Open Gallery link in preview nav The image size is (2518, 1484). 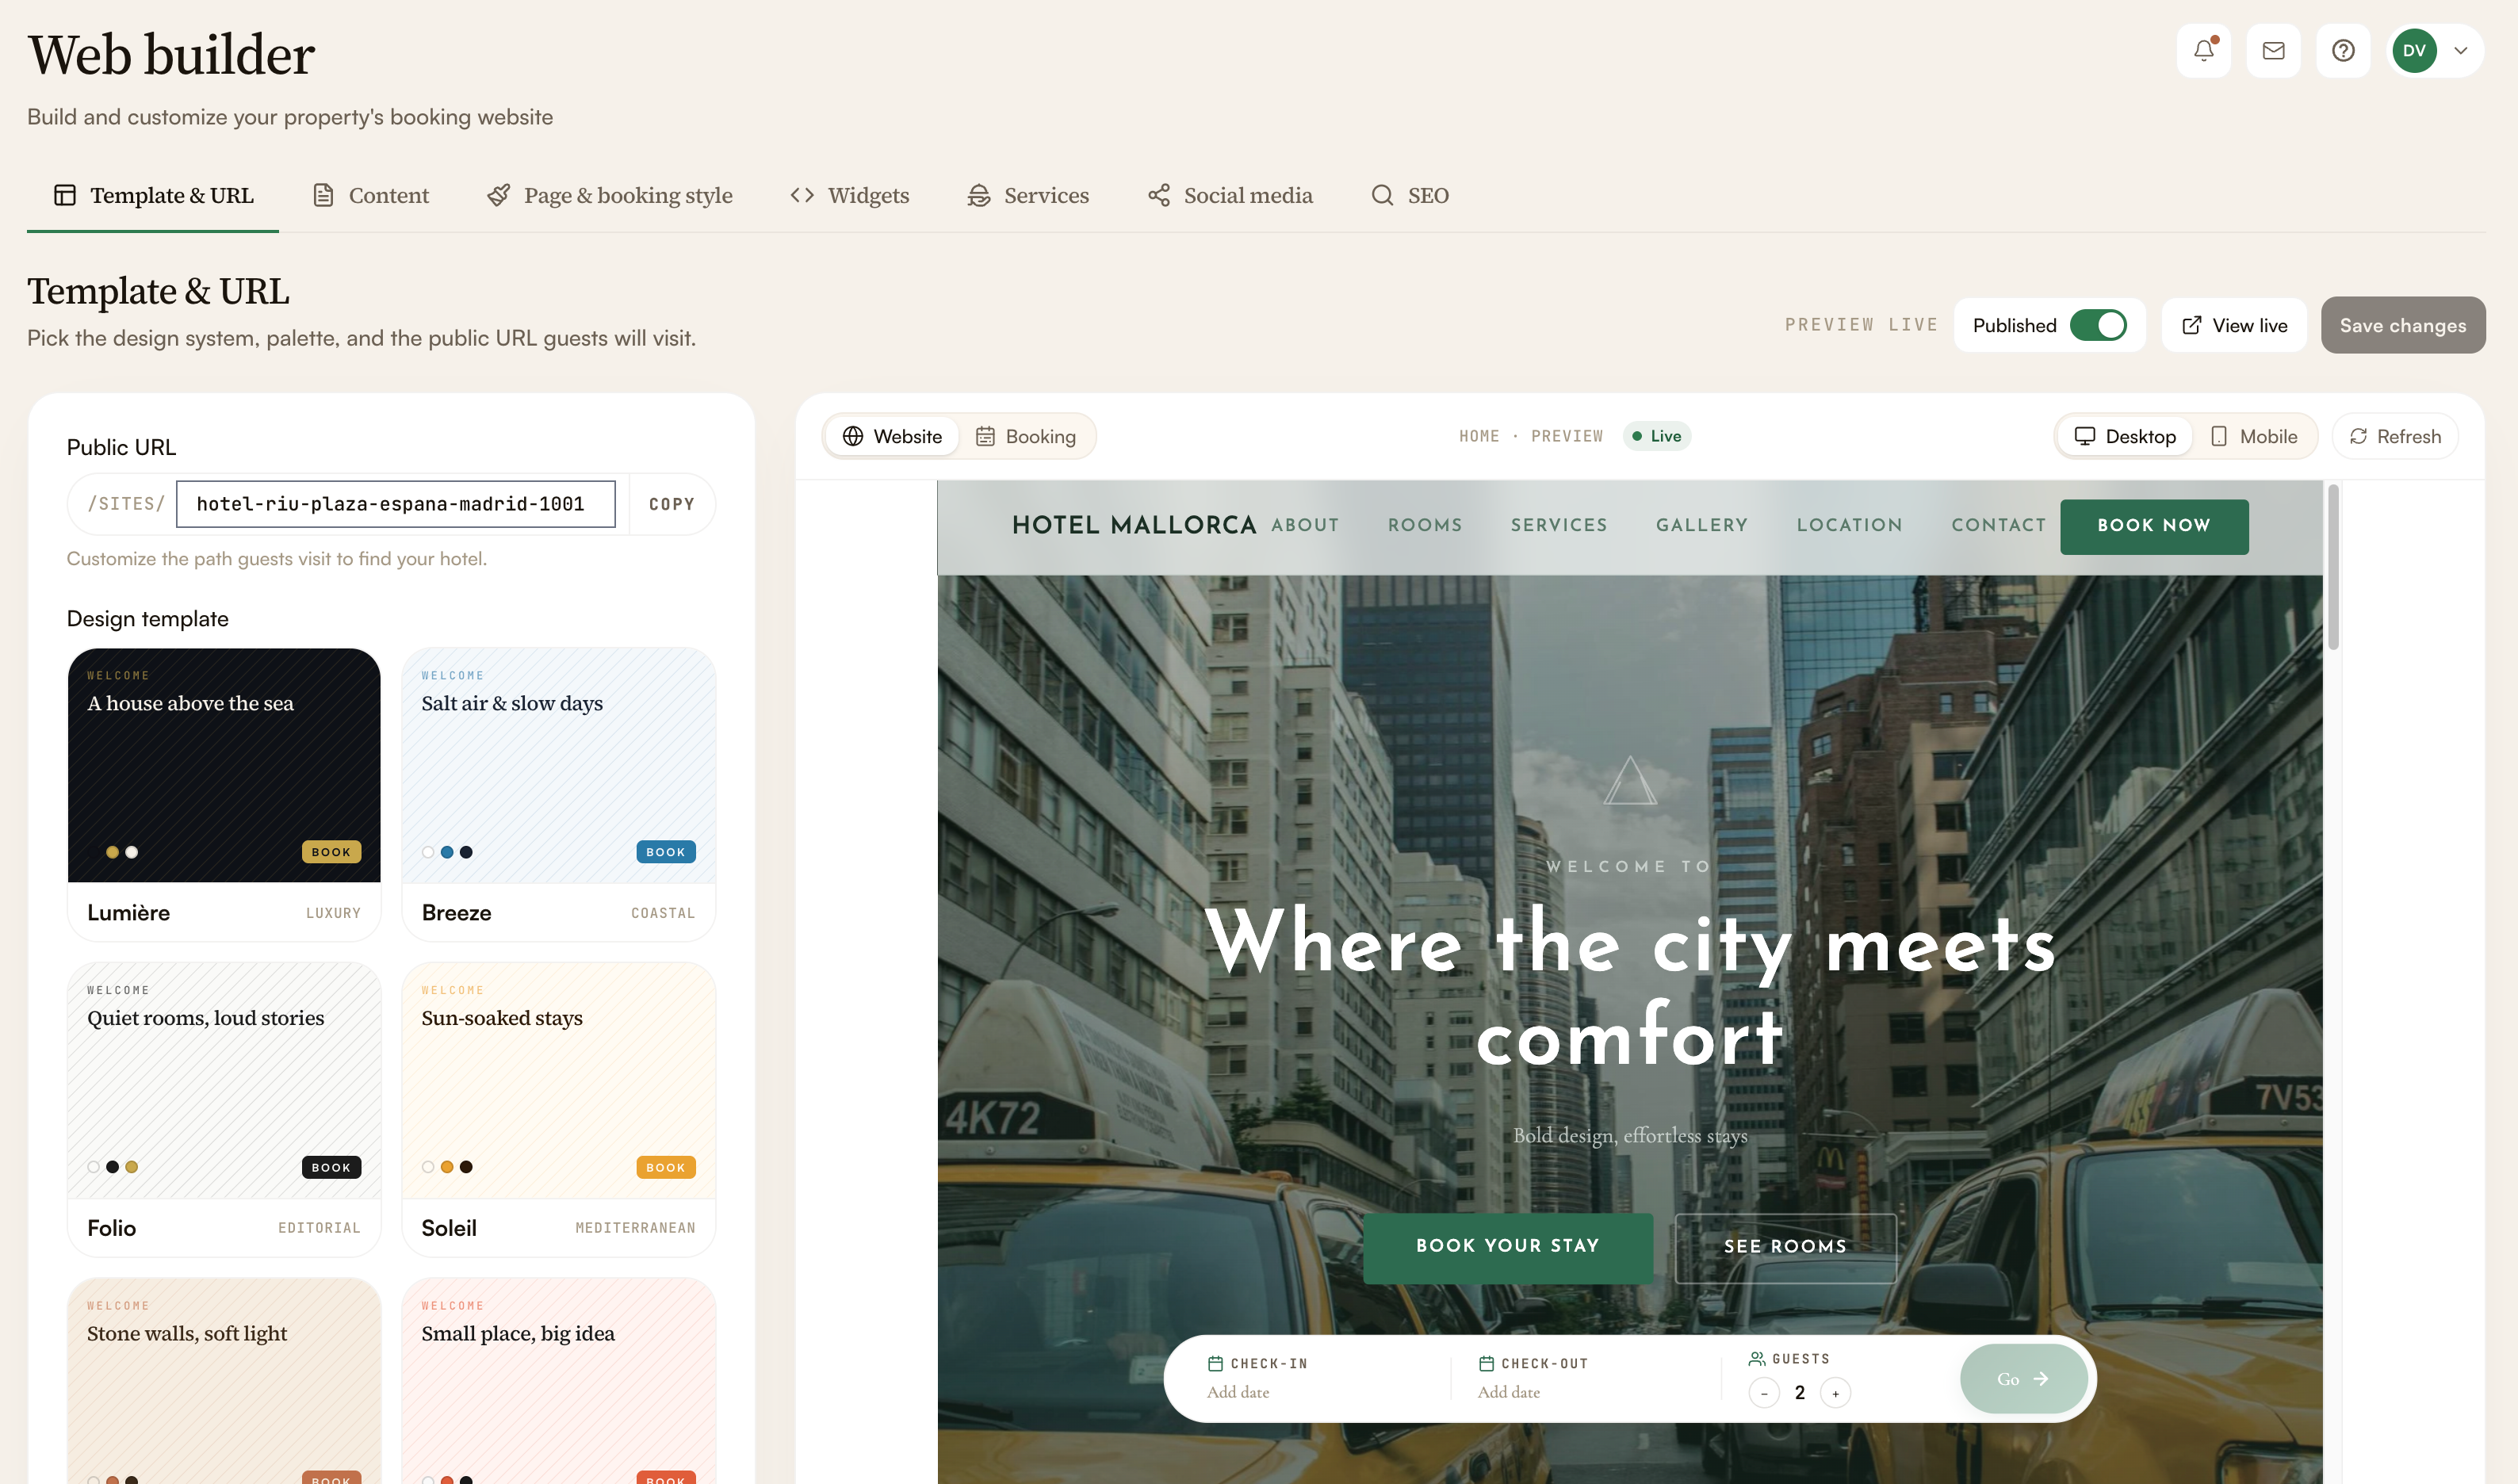[x=1702, y=525]
